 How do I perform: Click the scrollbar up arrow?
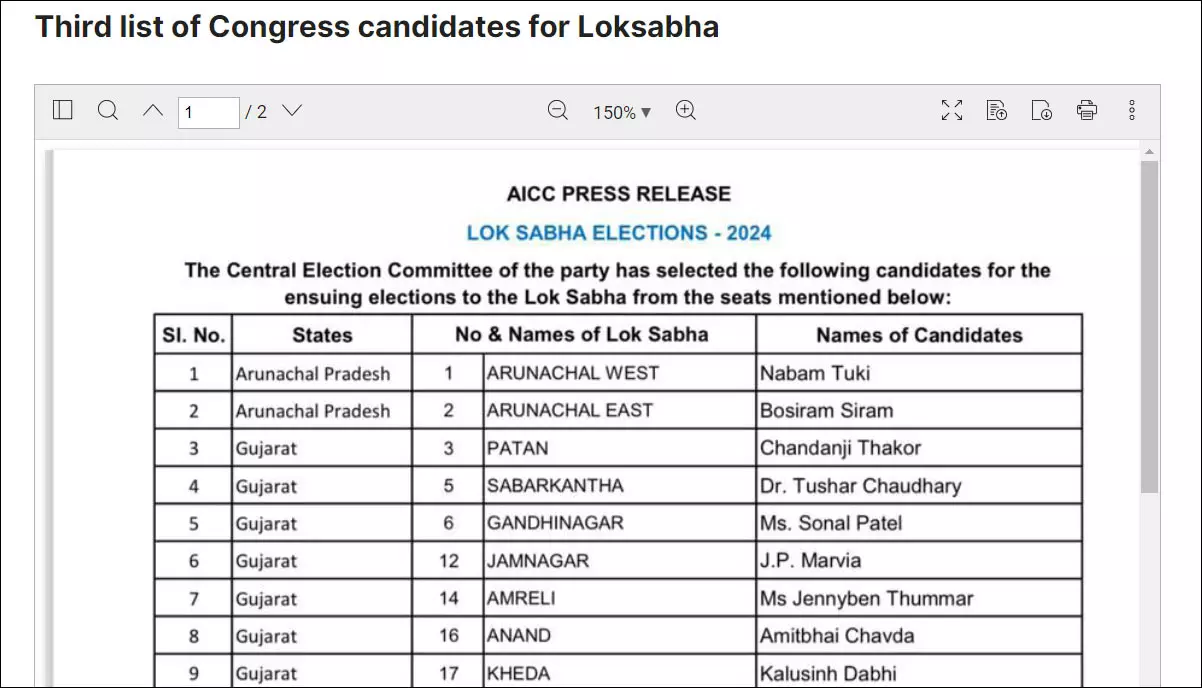(1149, 152)
